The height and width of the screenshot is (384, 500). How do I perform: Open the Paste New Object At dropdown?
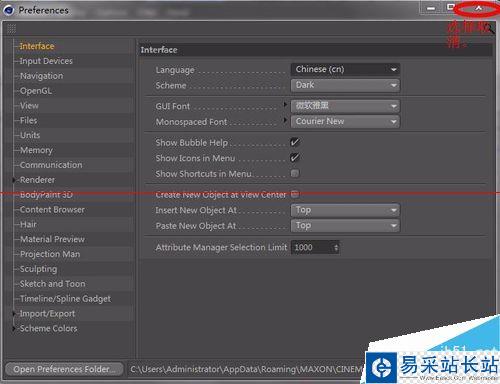[x=345, y=225]
